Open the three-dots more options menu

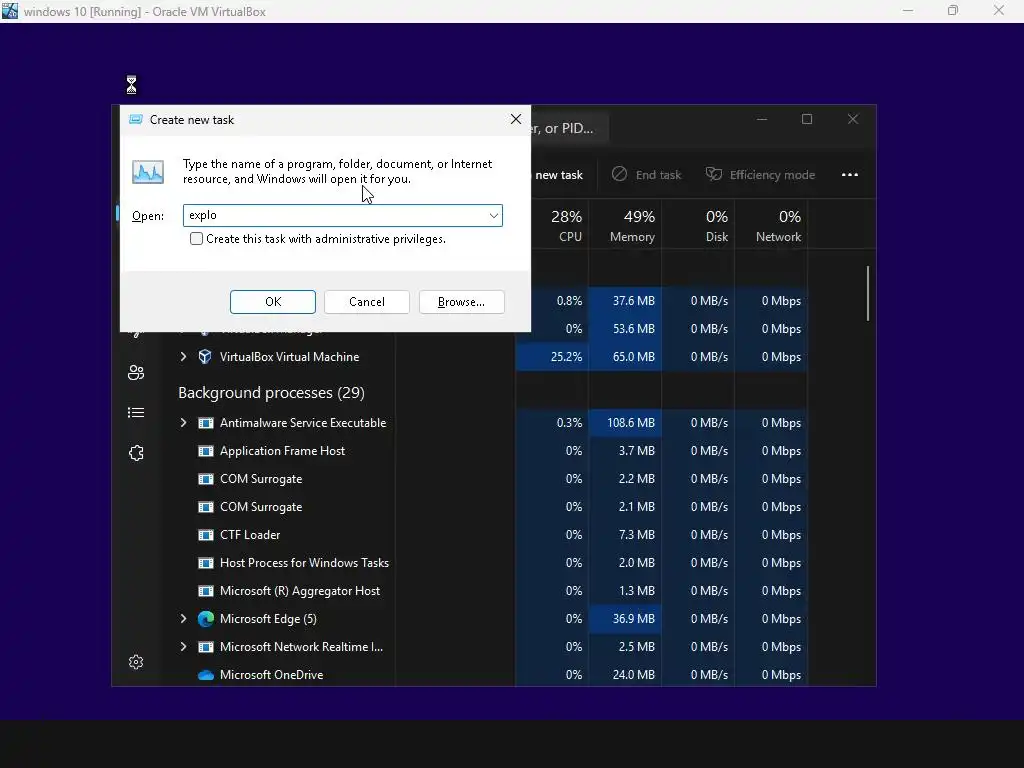(850, 175)
